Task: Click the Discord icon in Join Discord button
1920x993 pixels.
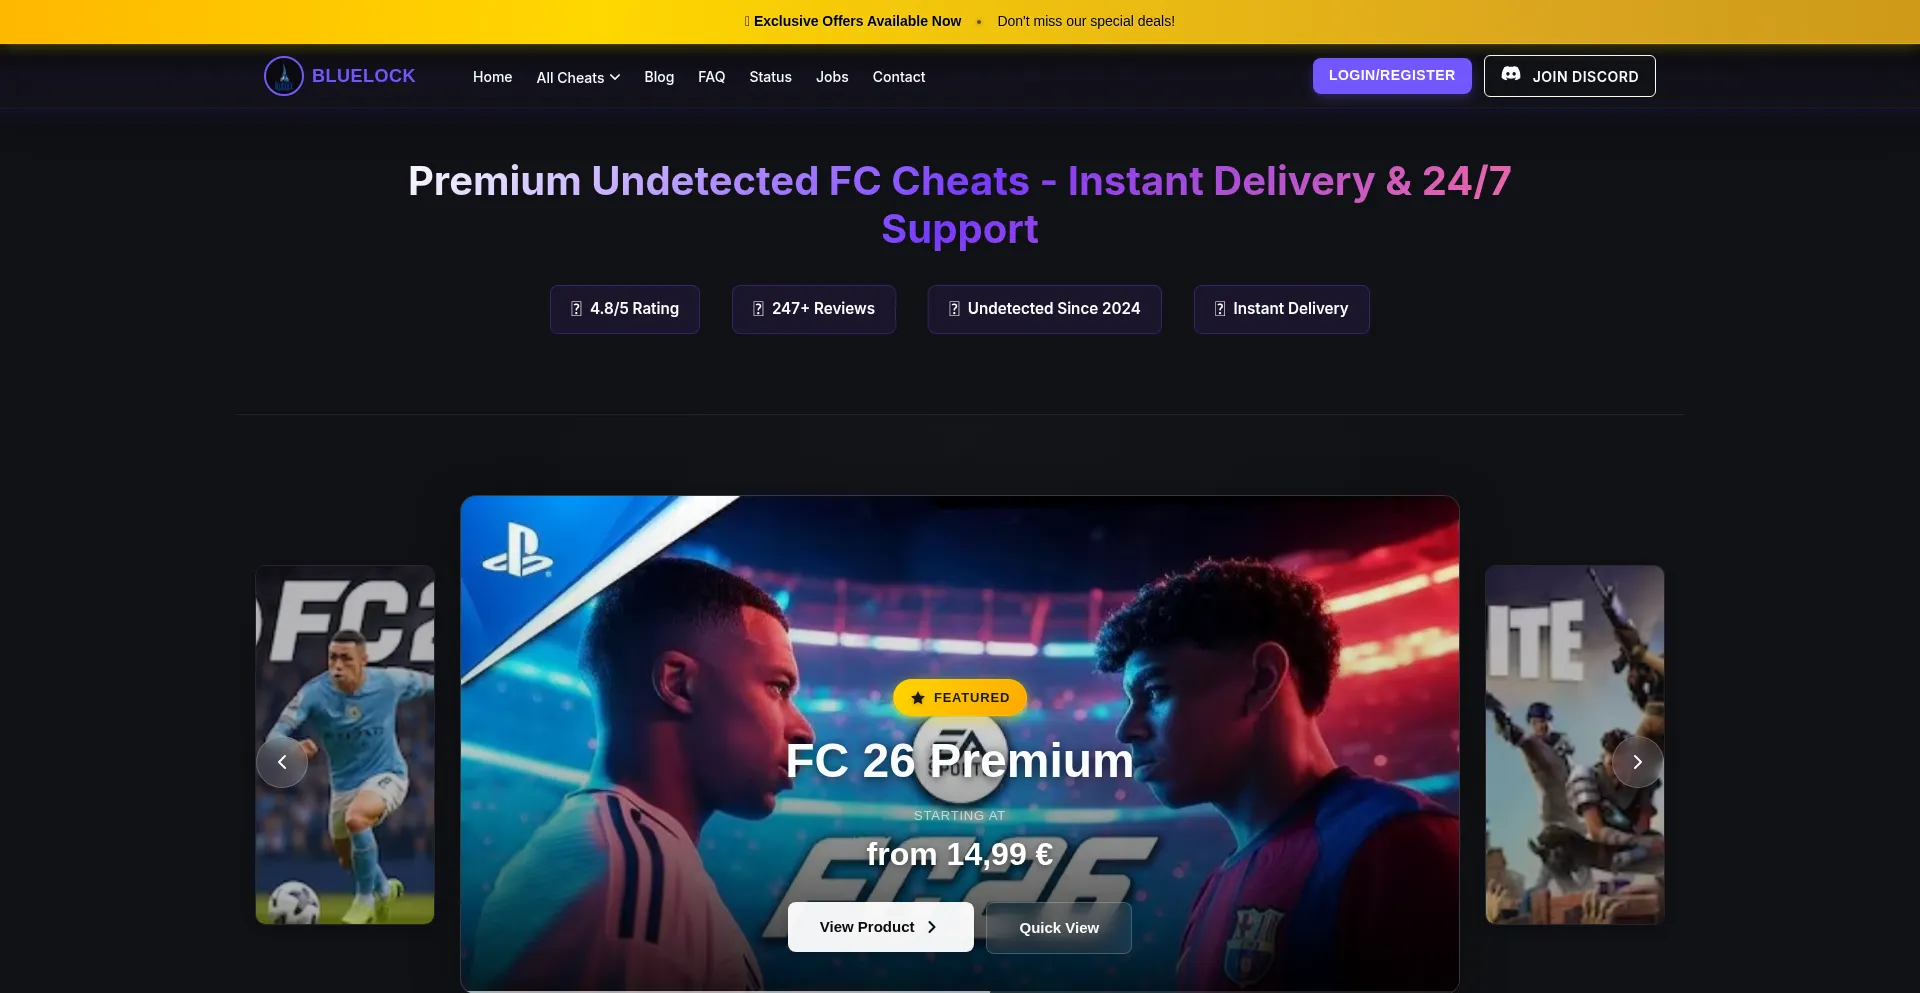Action: point(1511,75)
